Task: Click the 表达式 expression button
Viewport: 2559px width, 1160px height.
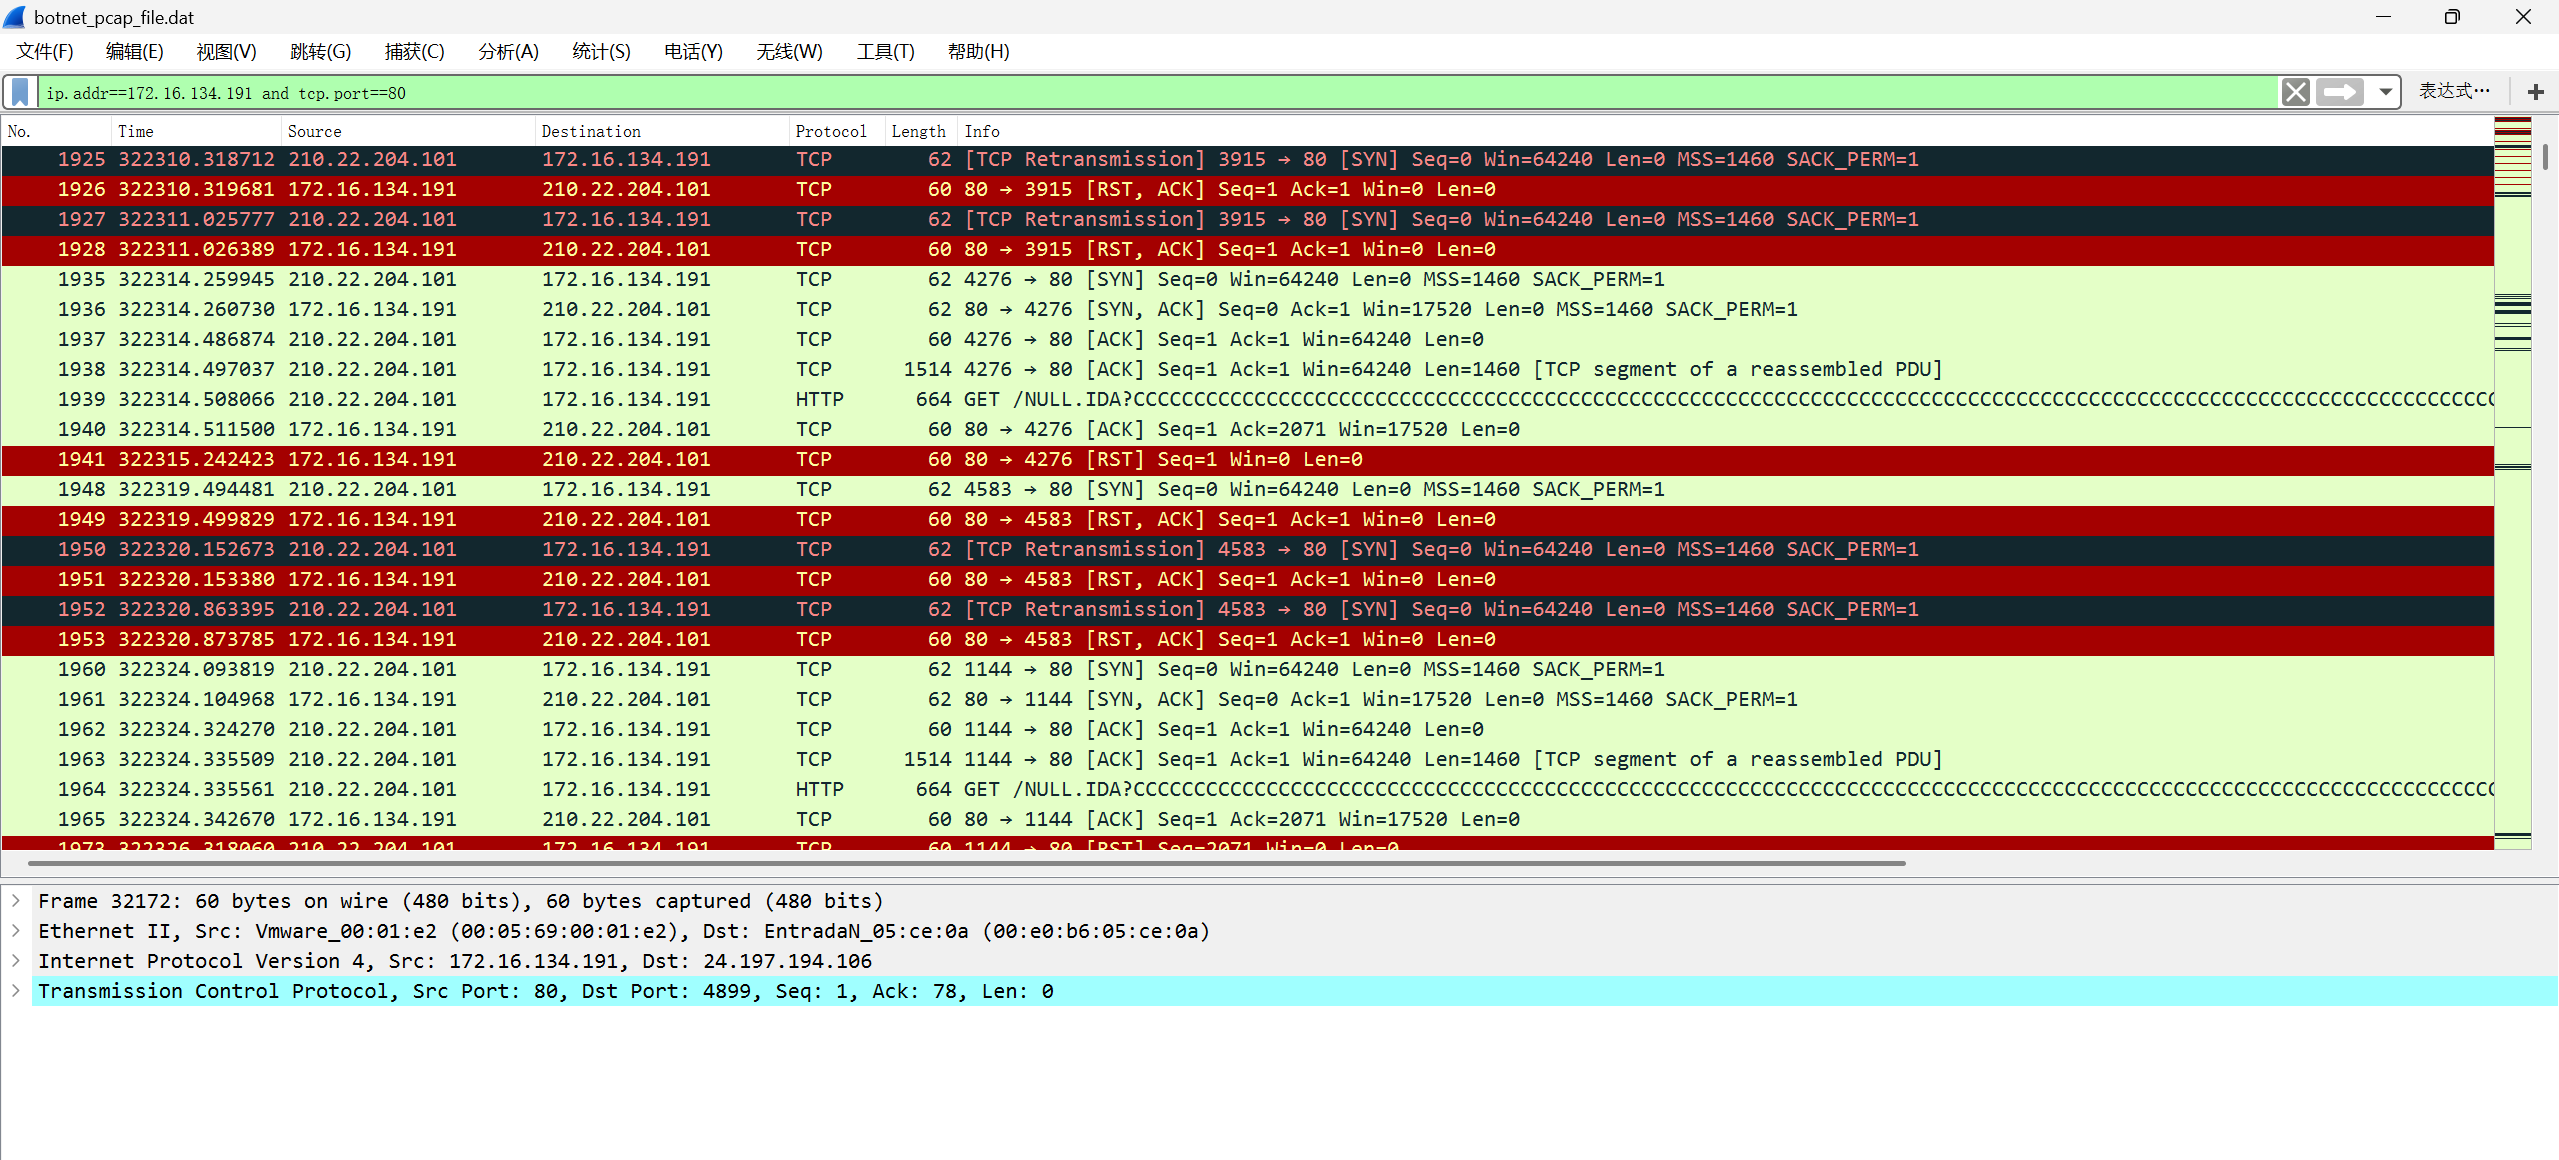Action: click(2453, 92)
